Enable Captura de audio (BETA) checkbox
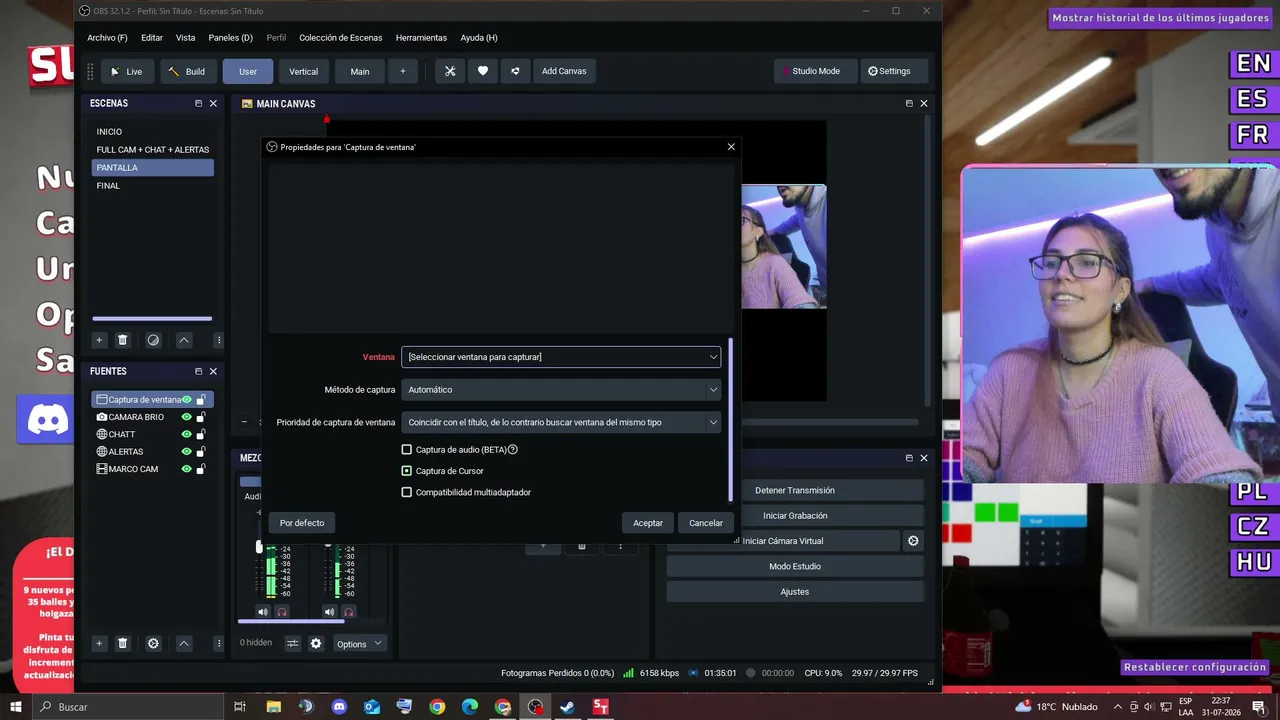Image resolution: width=1280 pixels, height=720 pixels. [x=407, y=450]
